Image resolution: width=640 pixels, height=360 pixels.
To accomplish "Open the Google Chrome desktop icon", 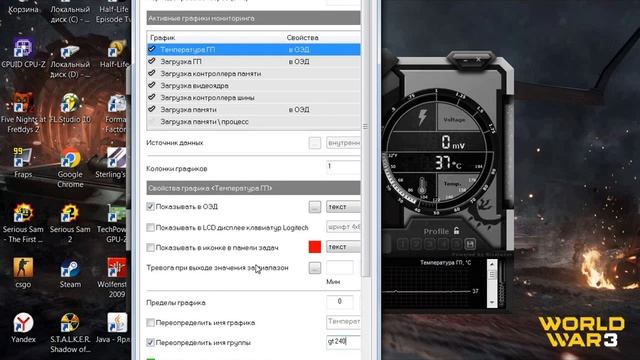I will click(70, 167).
